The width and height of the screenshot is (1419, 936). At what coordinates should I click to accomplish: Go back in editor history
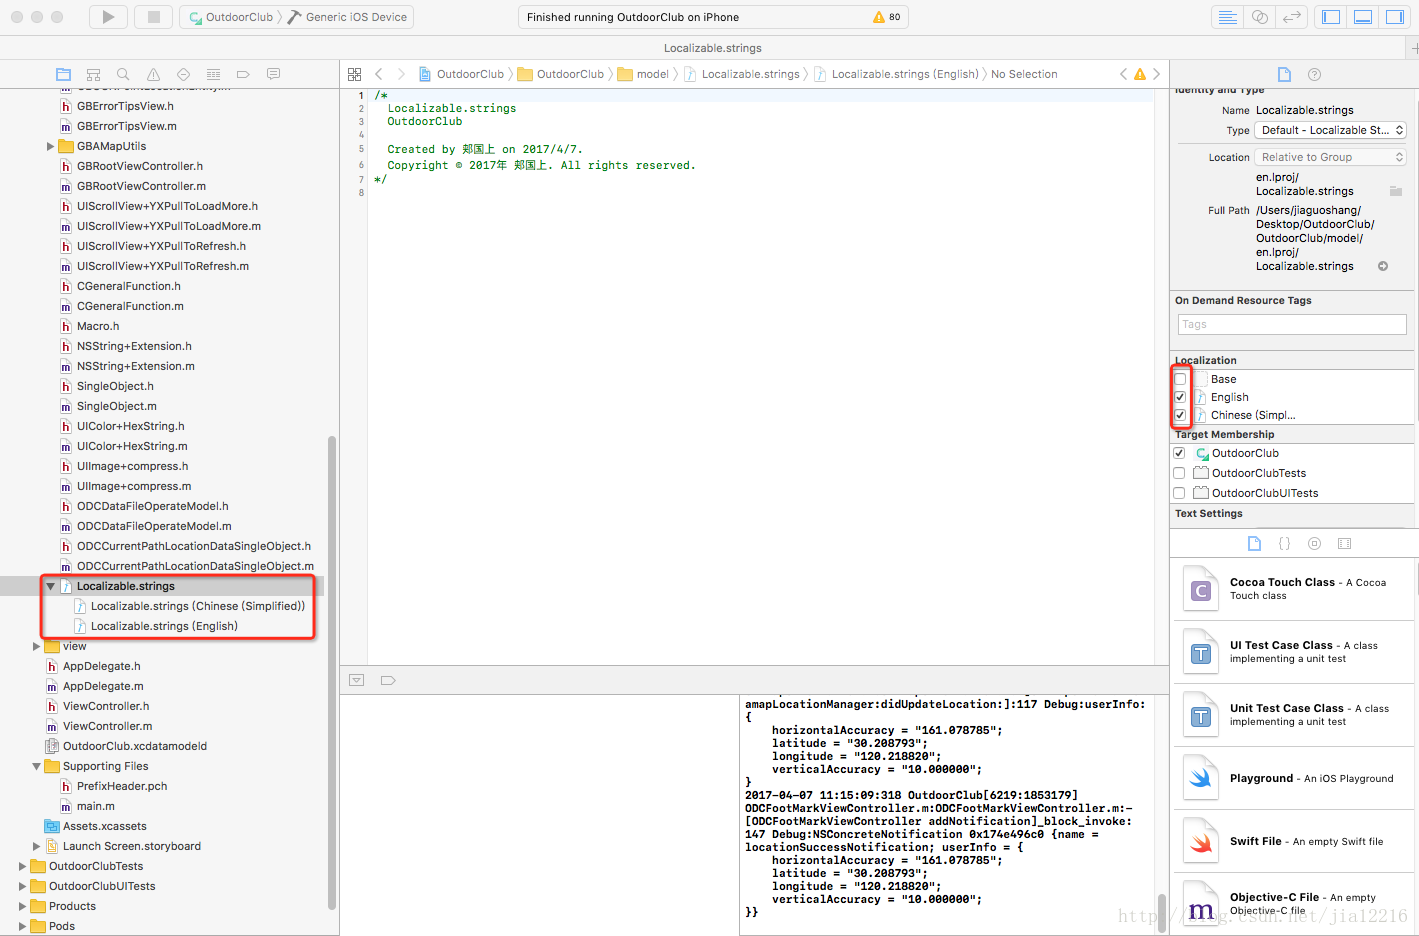point(379,74)
